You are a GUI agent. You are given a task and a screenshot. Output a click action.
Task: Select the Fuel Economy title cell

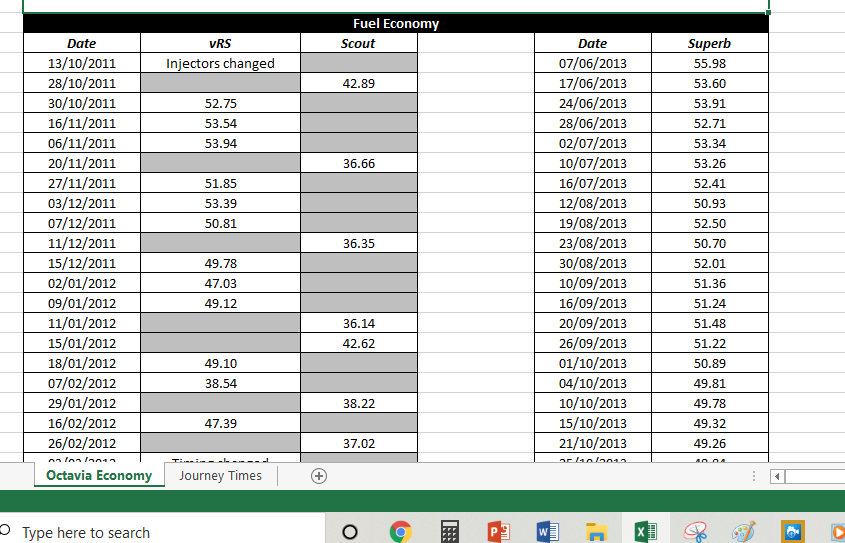(x=396, y=24)
